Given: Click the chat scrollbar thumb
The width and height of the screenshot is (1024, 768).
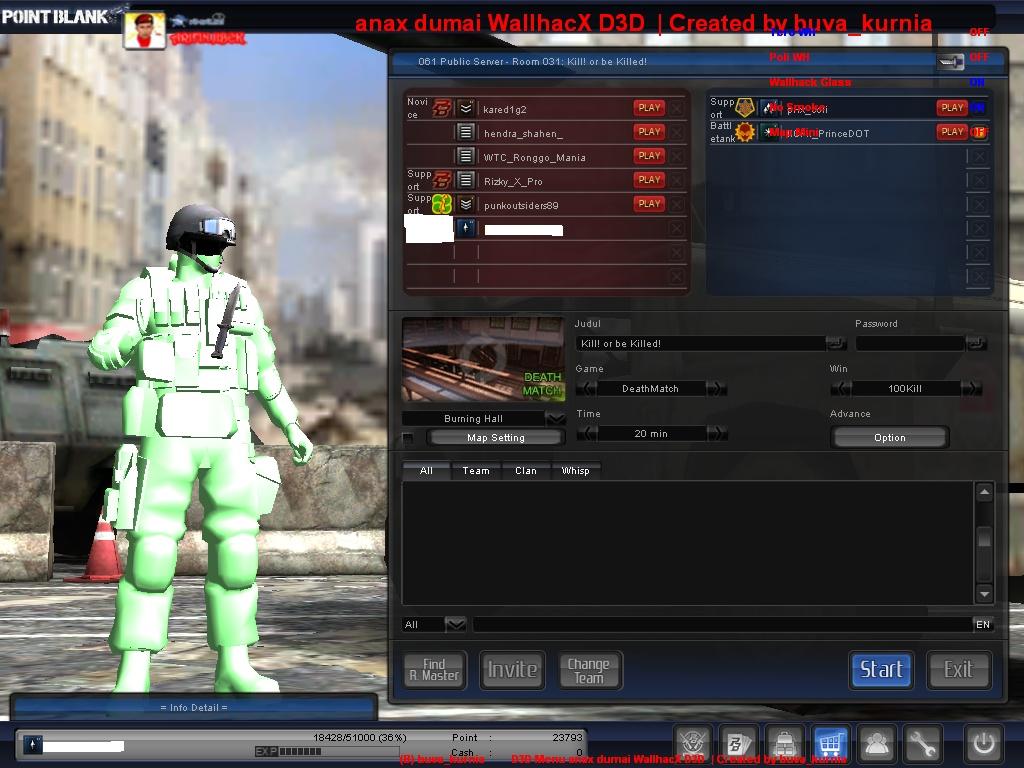Looking at the screenshot, I should pos(984,538).
